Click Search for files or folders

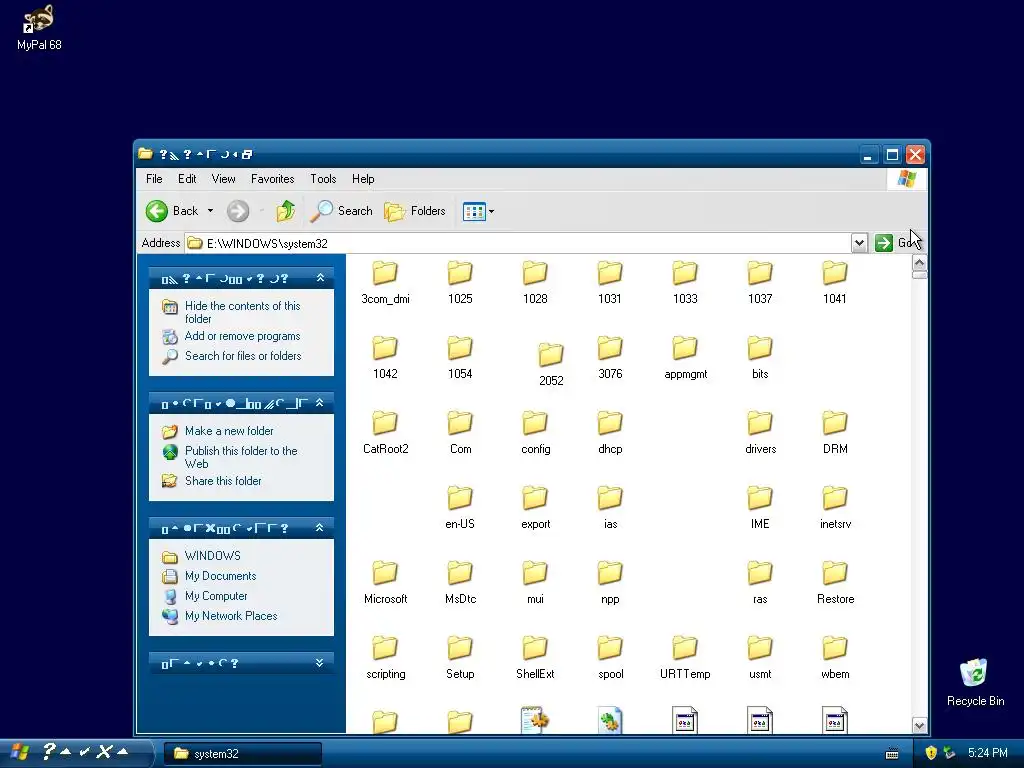click(x=243, y=356)
